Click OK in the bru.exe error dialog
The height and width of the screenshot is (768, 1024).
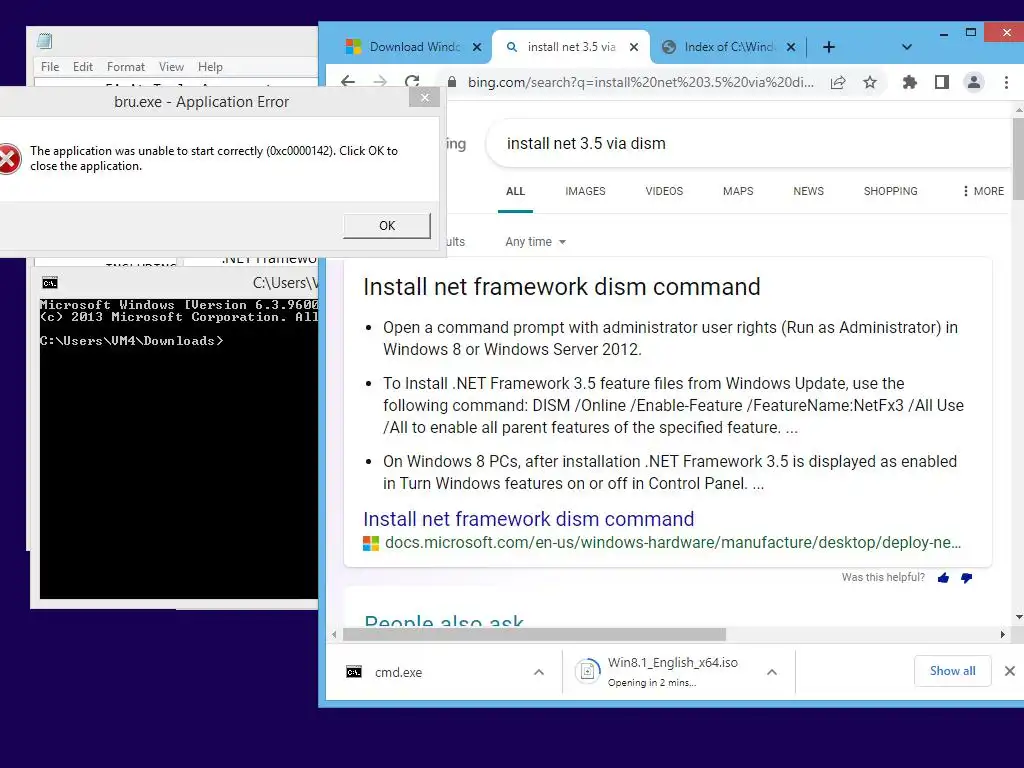pyautogui.click(x=387, y=225)
